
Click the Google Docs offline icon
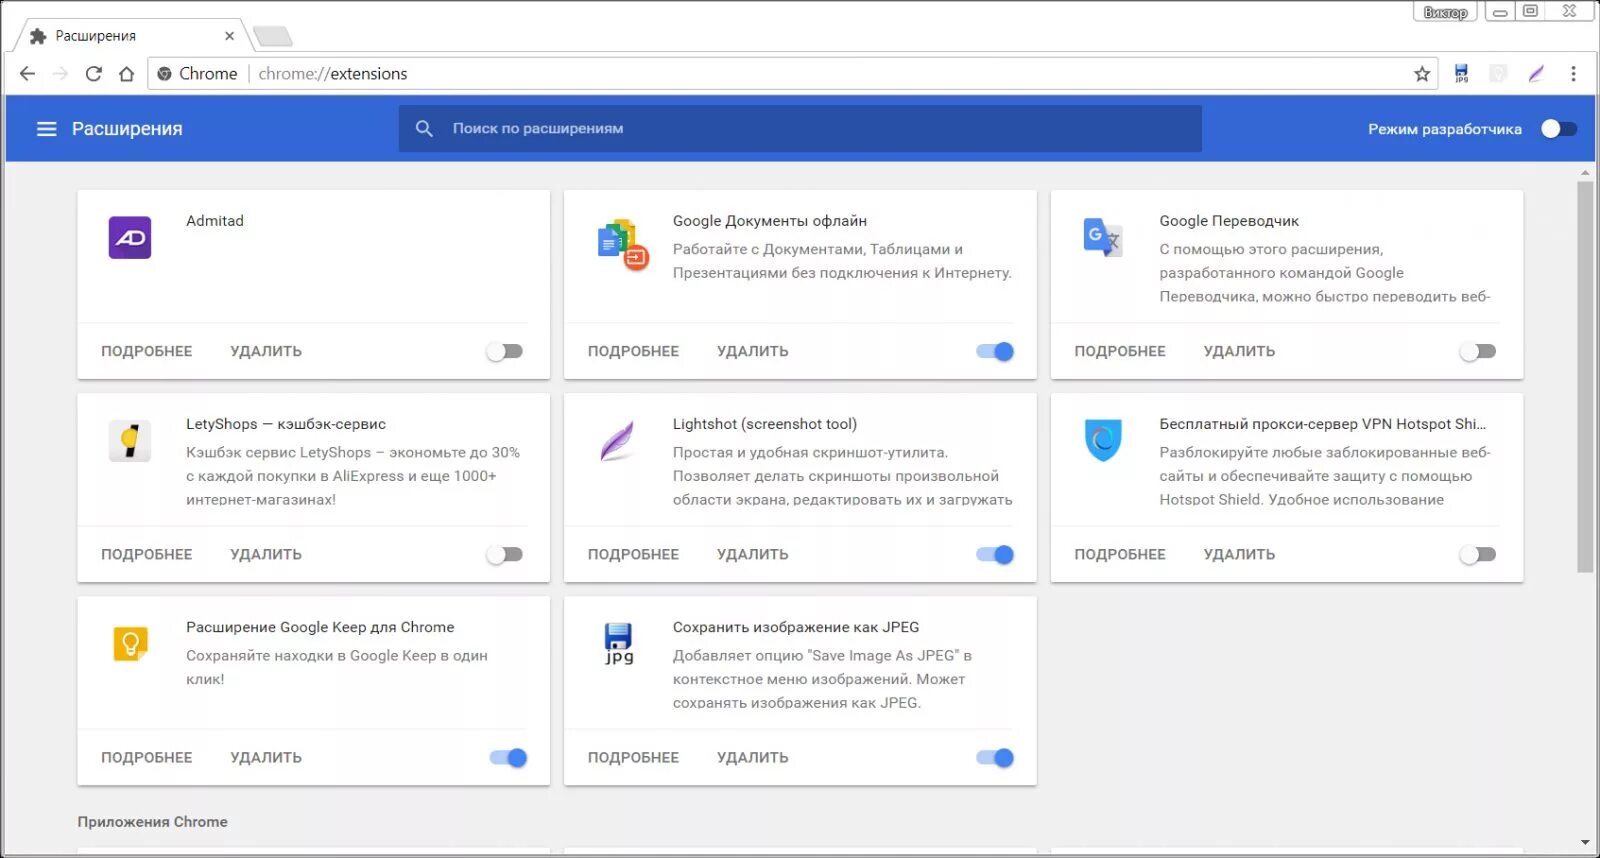(623, 245)
